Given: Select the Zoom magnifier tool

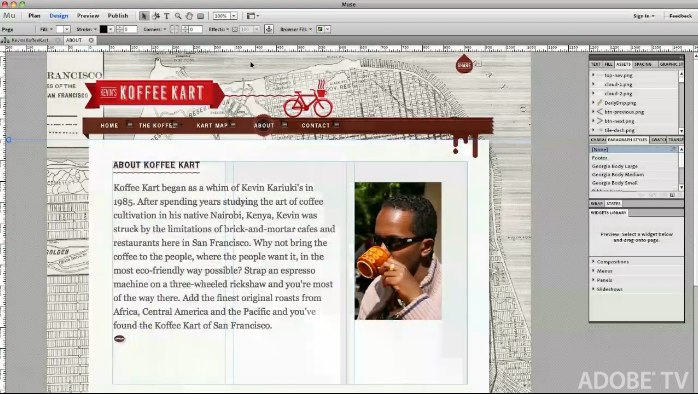Looking at the screenshot, I should [x=178, y=16].
